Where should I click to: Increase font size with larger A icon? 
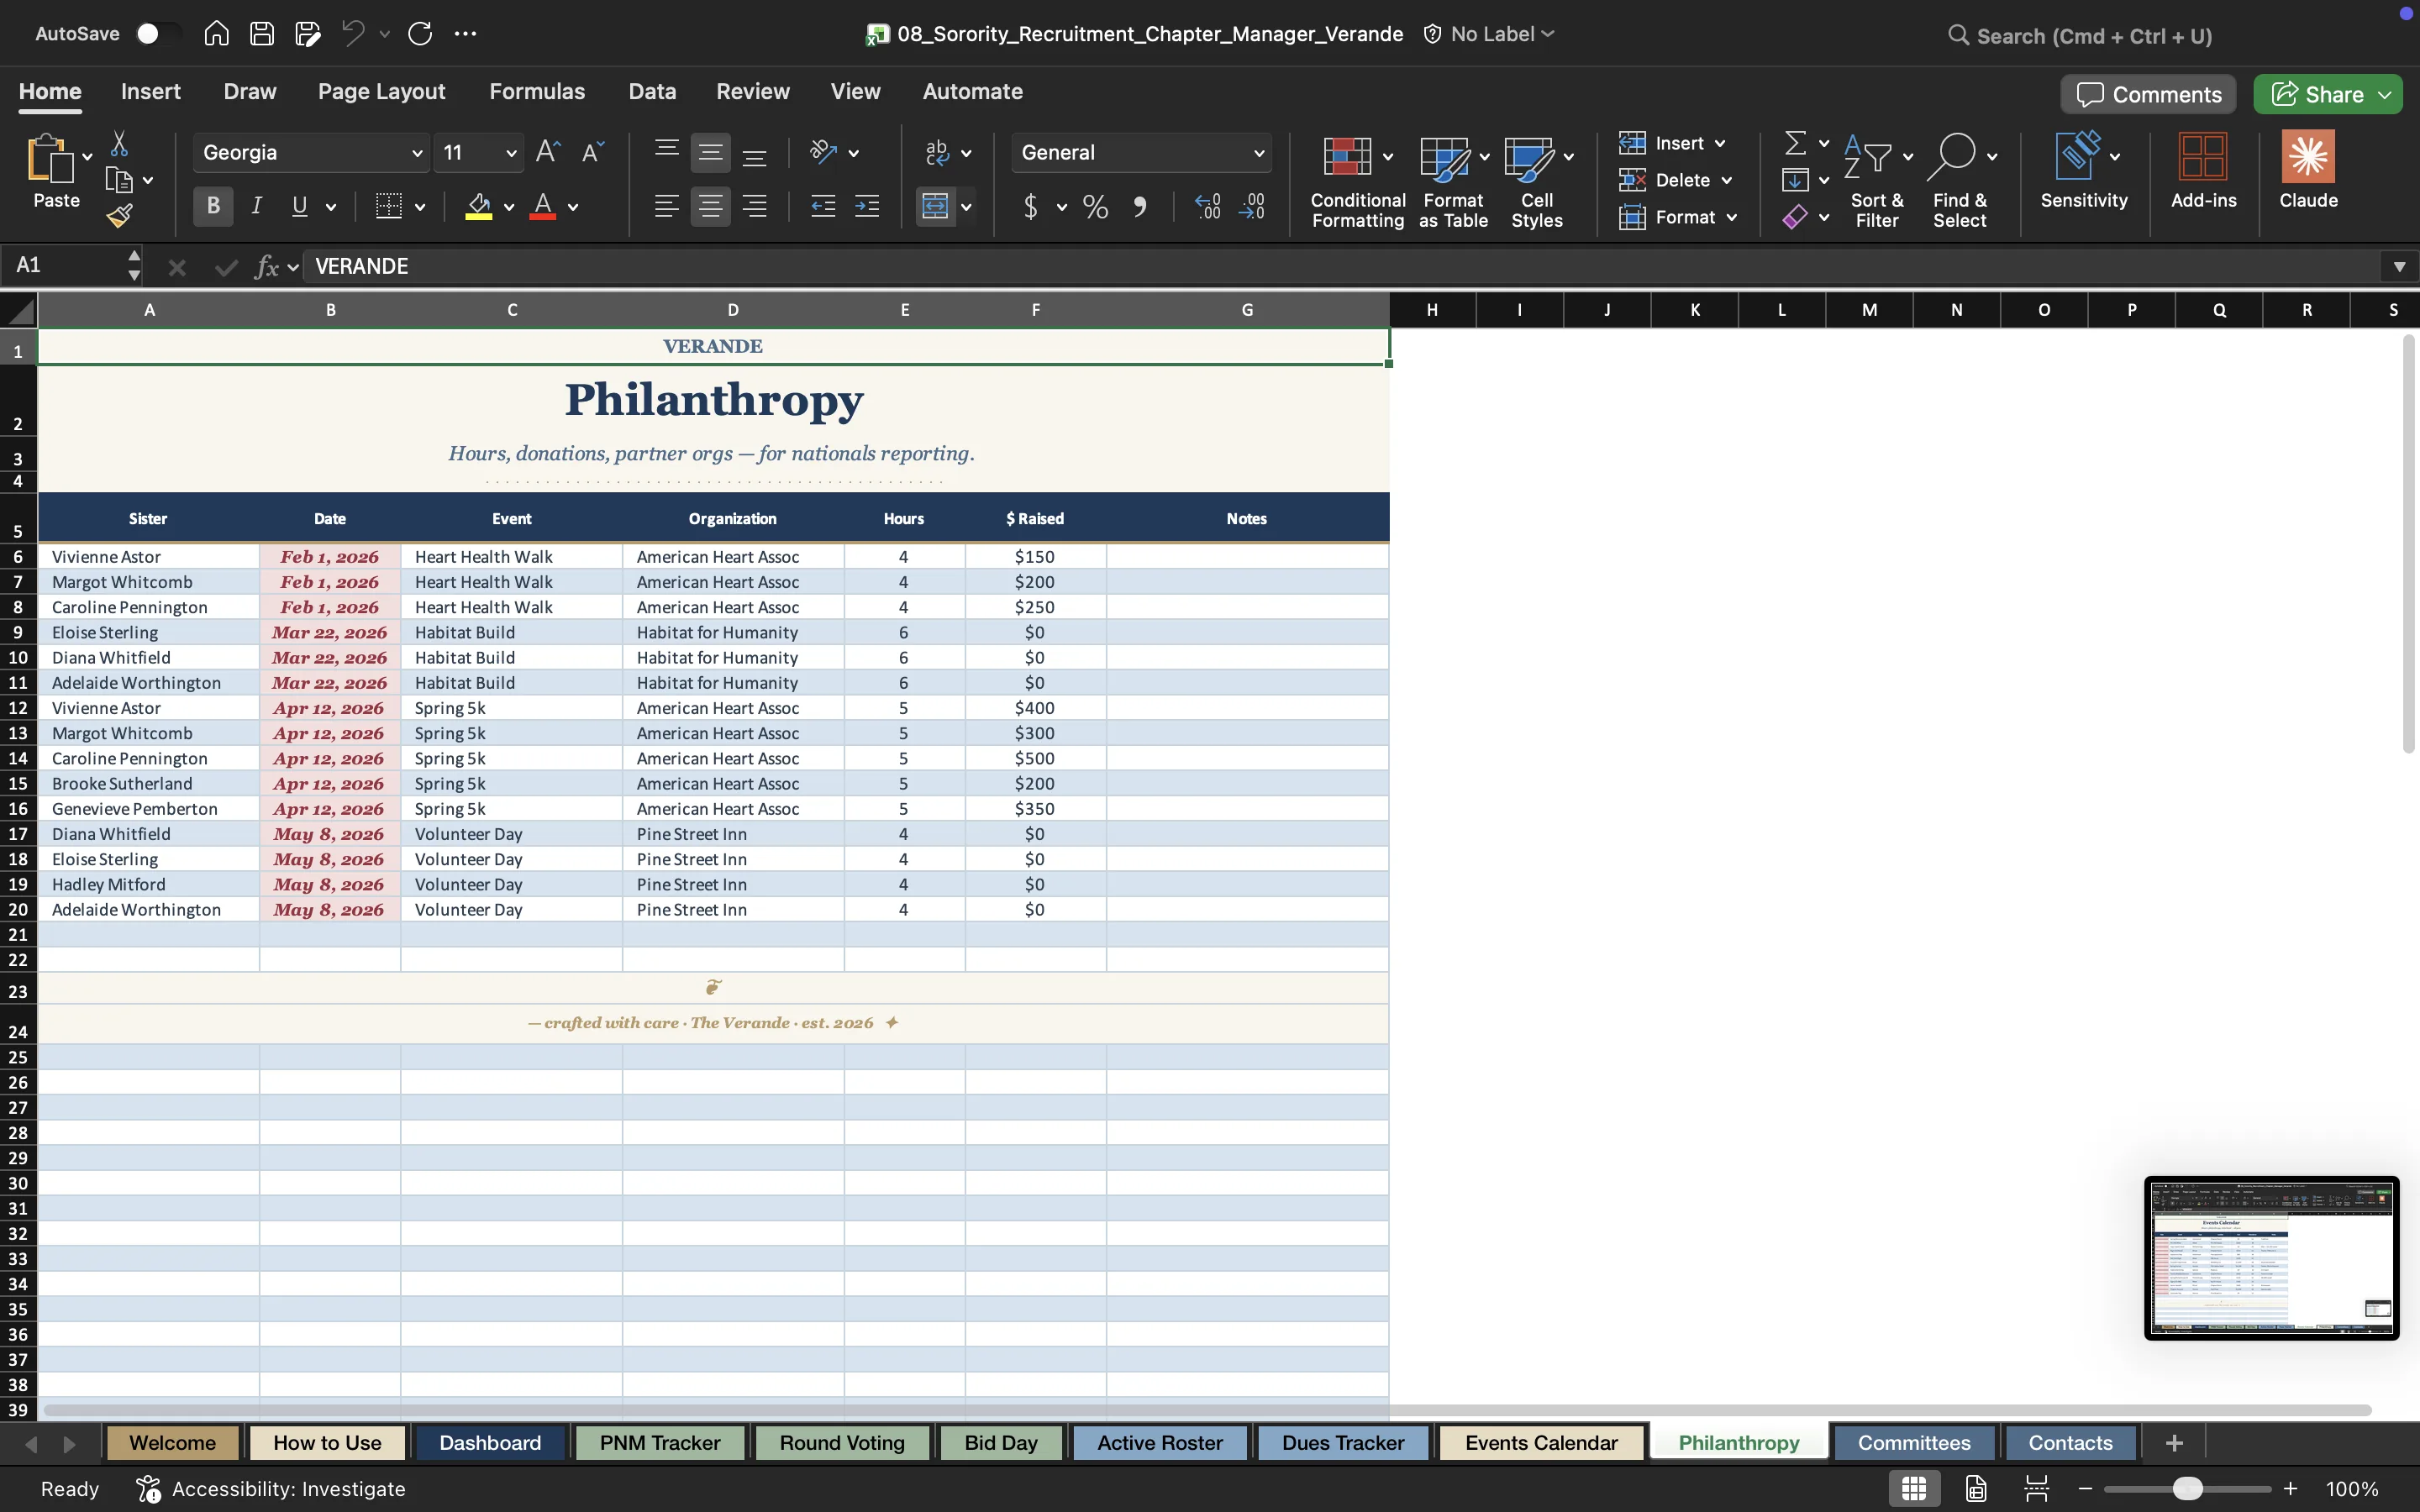(547, 152)
